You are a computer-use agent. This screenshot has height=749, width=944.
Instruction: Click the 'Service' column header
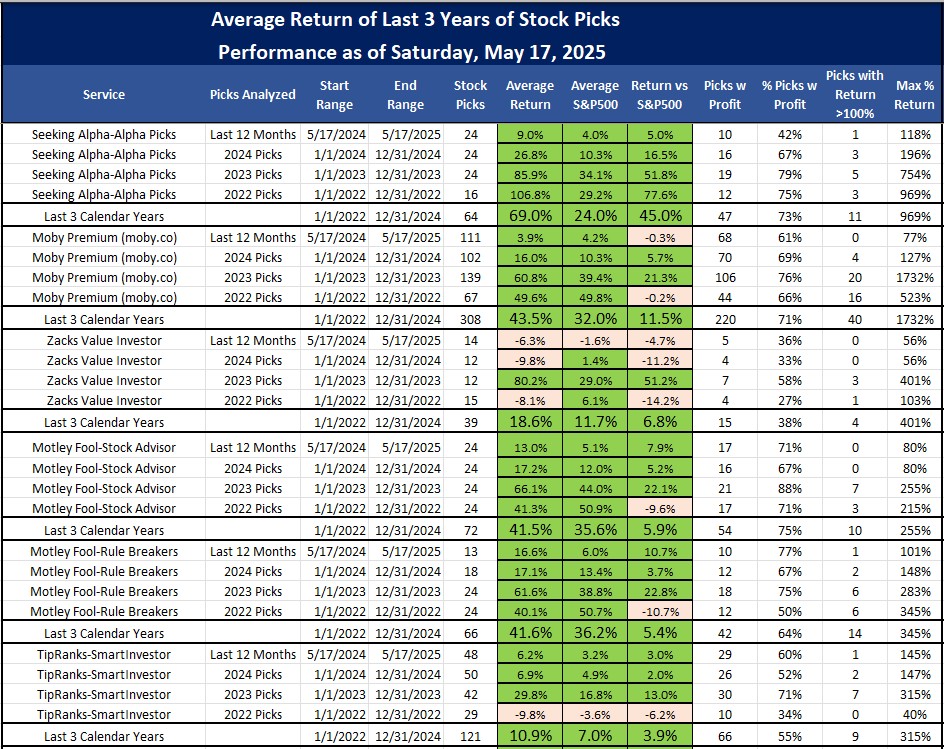point(104,95)
